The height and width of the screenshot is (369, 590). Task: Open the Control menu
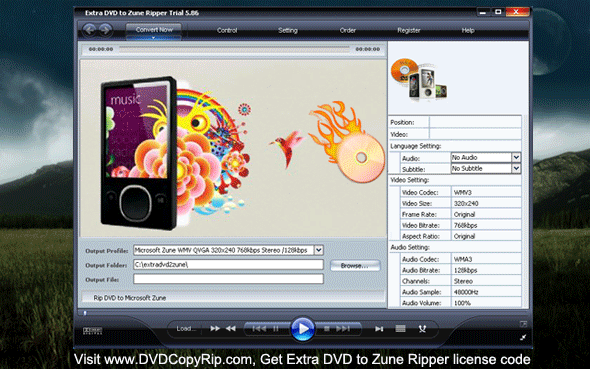(227, 30)
